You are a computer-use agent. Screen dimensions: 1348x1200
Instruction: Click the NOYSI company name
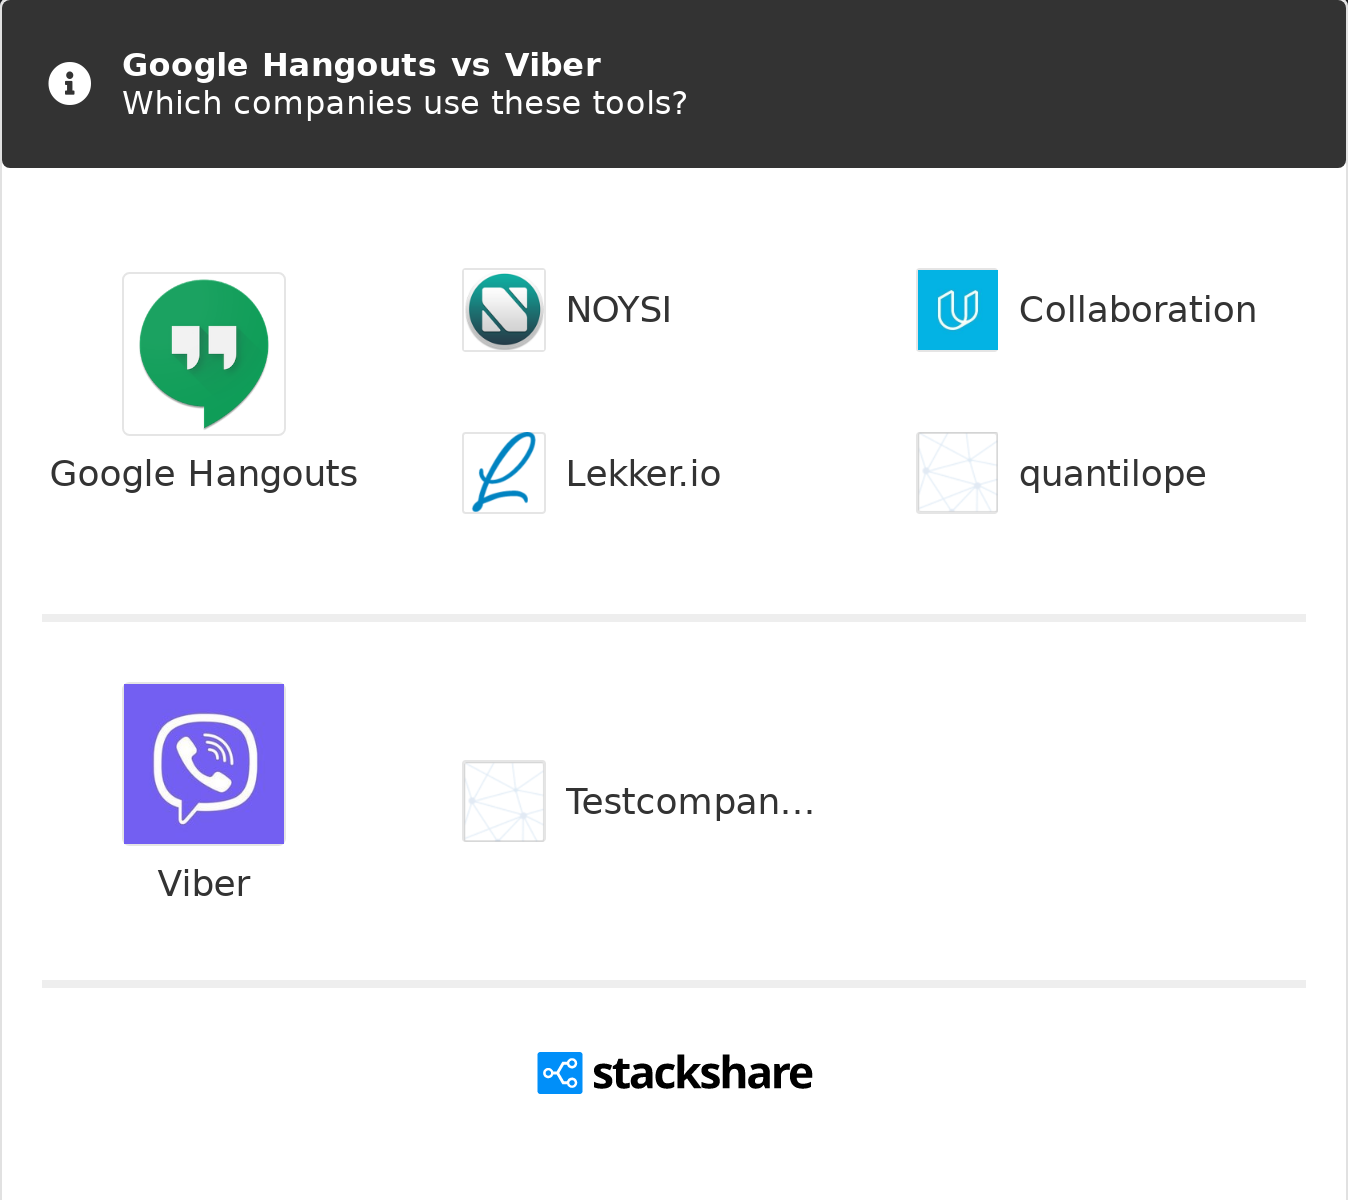point(618,310)
